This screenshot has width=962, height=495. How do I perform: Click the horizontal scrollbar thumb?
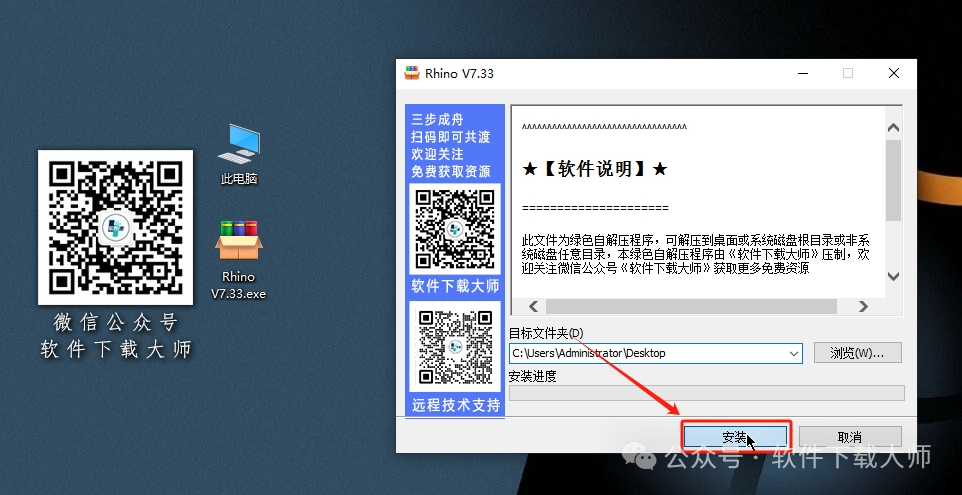[691, 306]
